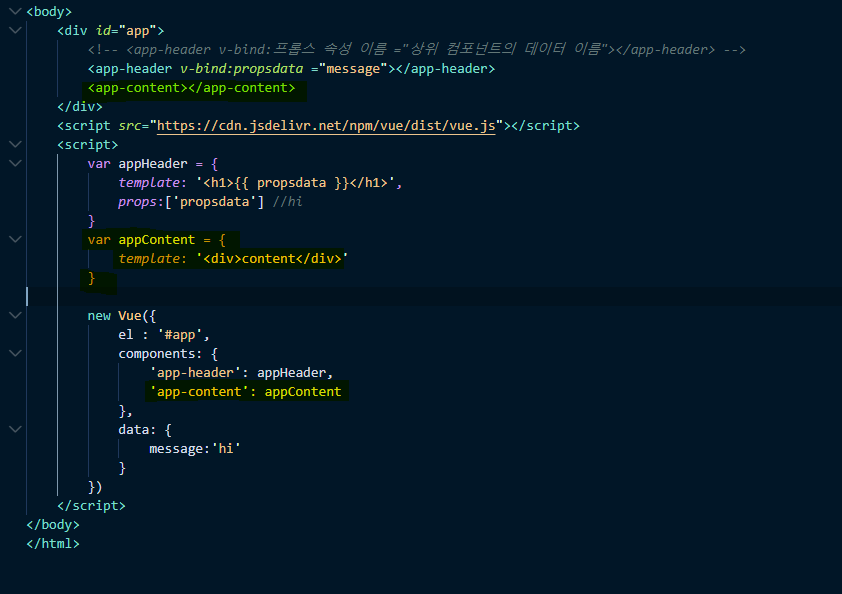The image size is (842, 594).
Task: Fold the components: { section chevron
Action: click(15, 353)
